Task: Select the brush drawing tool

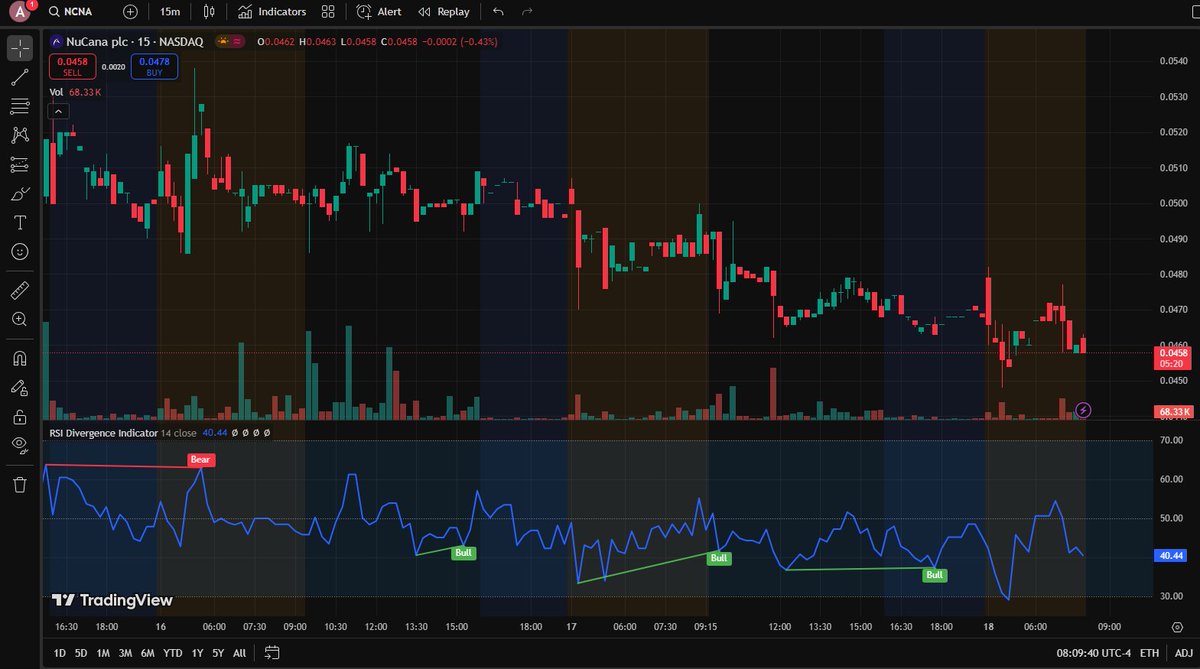Action: pyautogui.click(x=20, y=193)
